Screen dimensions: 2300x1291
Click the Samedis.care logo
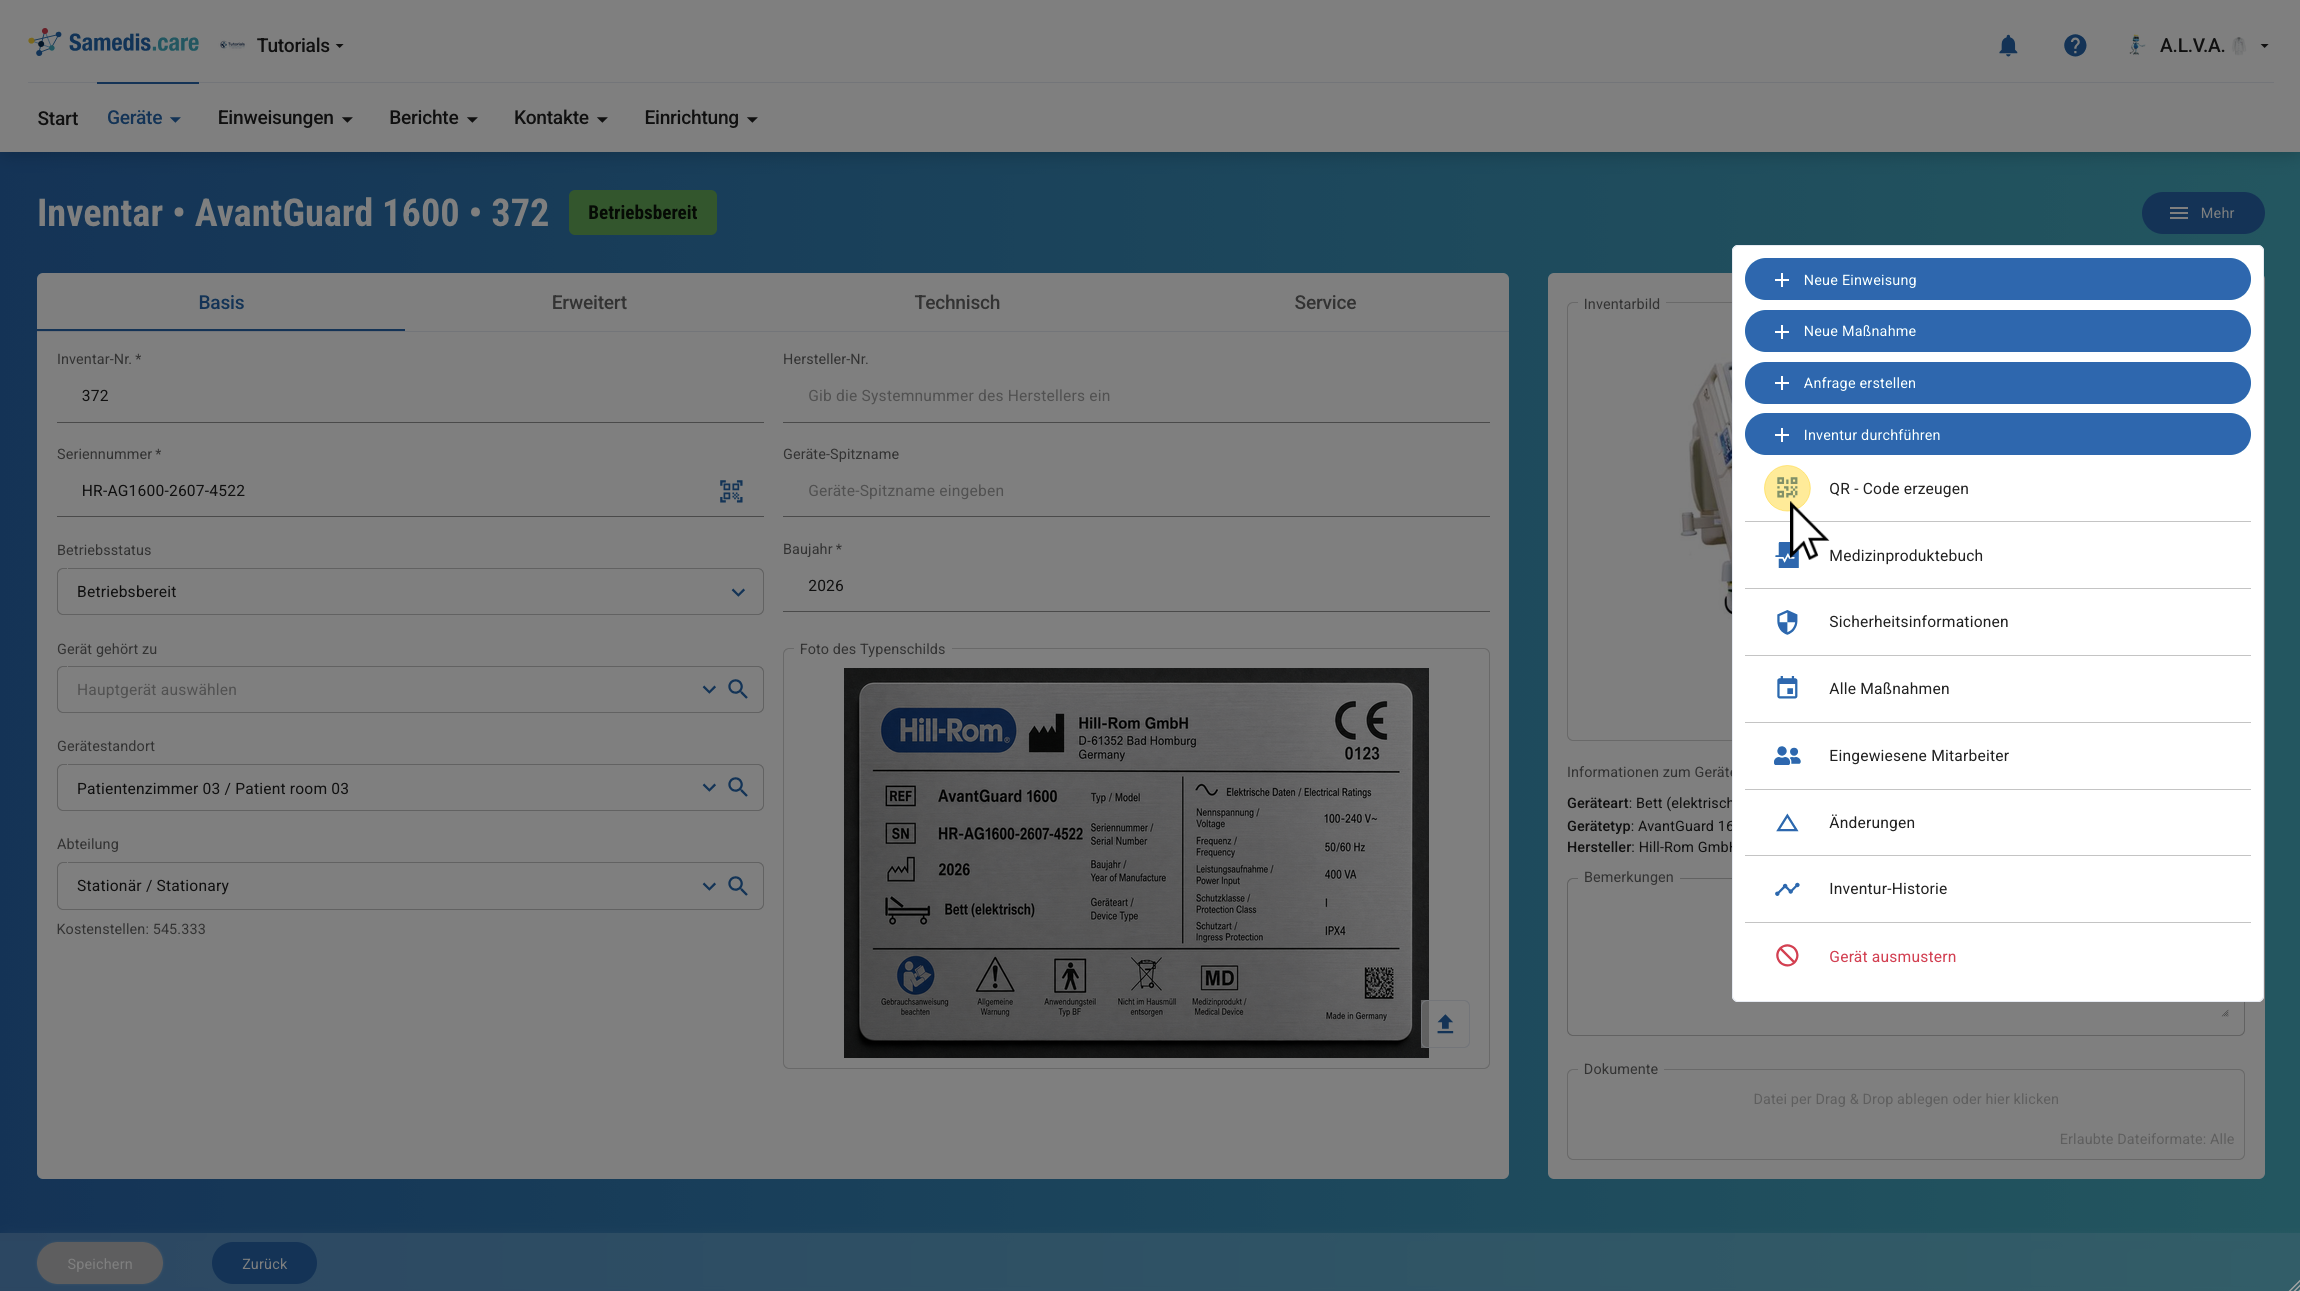click(114, 43)
